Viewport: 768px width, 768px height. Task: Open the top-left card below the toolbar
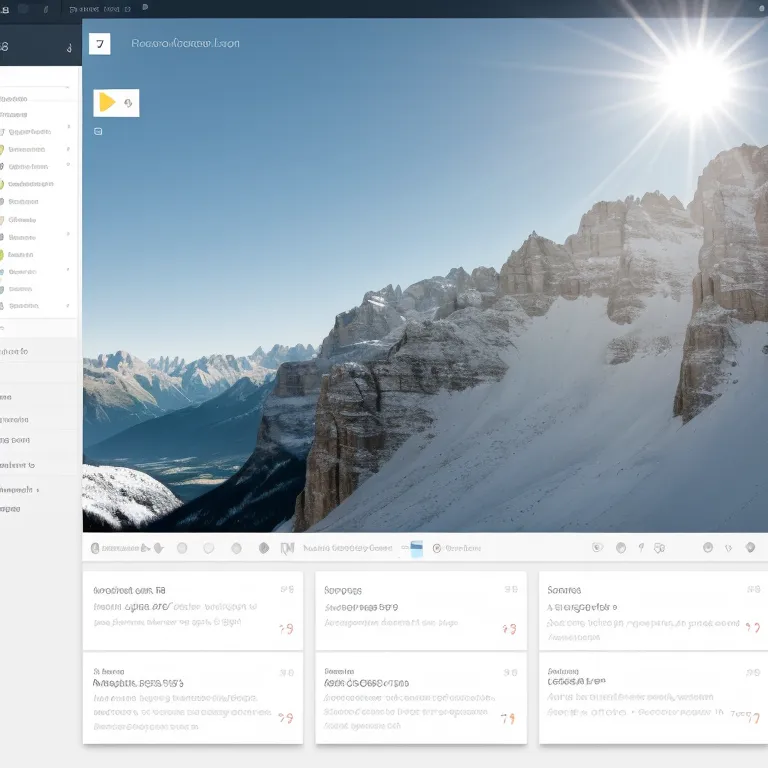click(x=192, y=610)
